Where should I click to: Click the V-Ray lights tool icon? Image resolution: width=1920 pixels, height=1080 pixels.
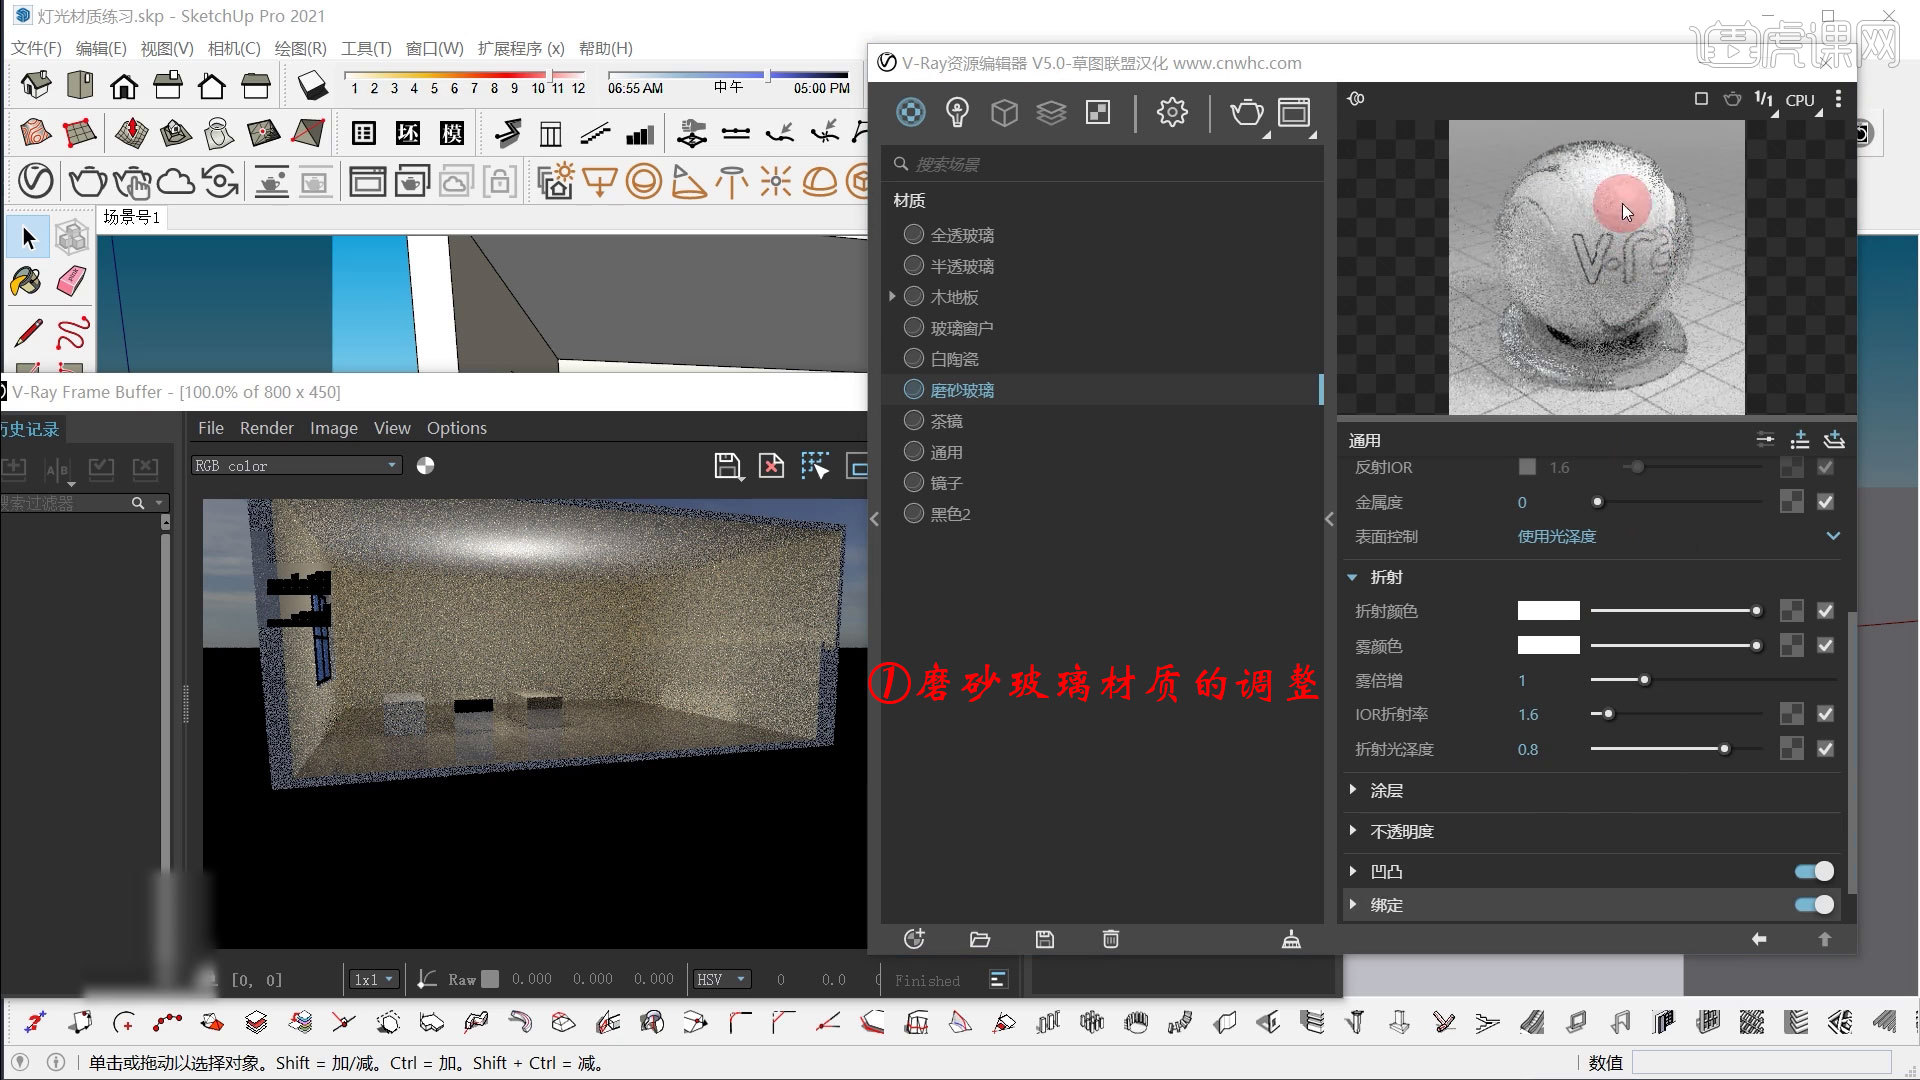pyautogui.click(x=957, y=112)
